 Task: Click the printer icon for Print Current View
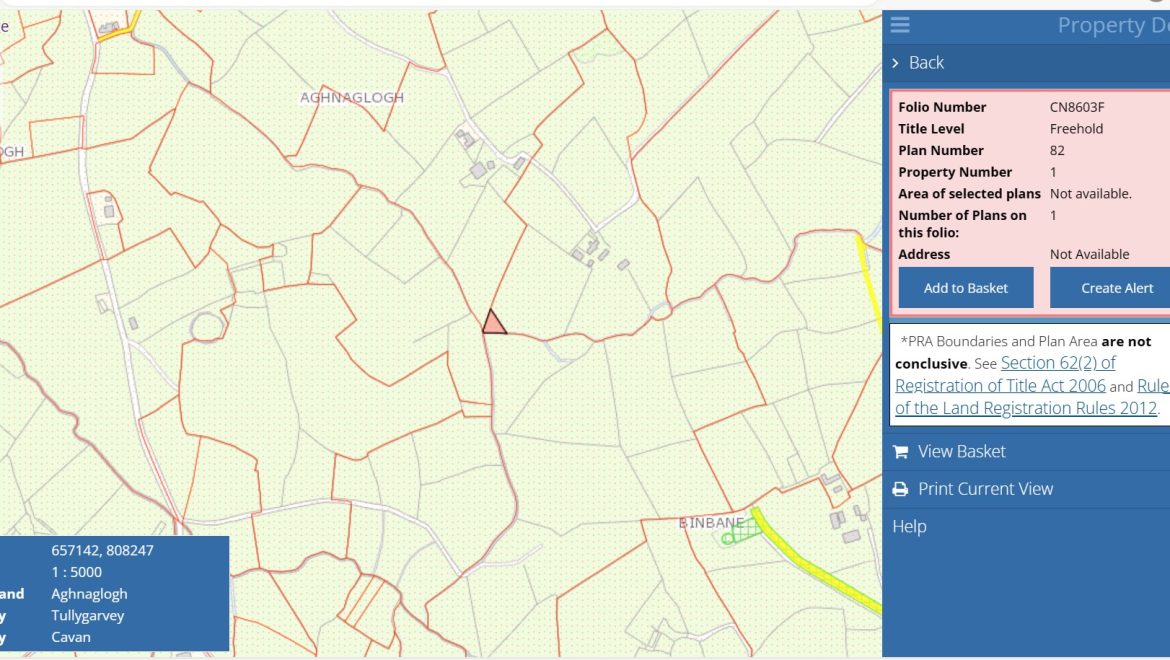coord(900,489)
